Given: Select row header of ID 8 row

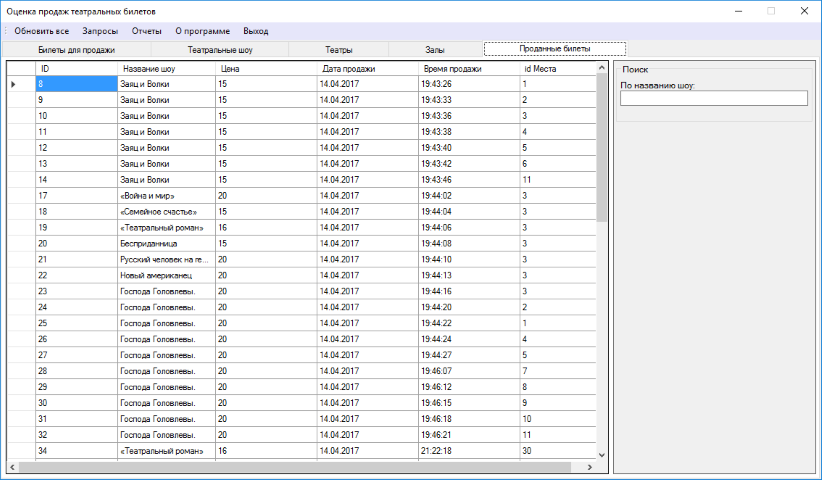Looking at the screenshot, I should (x=20, y=84).
